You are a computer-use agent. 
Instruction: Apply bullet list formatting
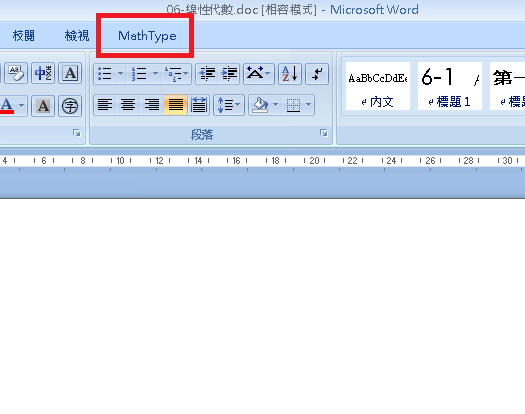pyautogui.click(x=105, y=74)
